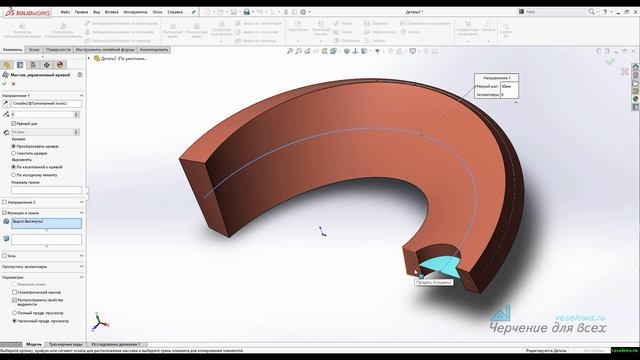Switch to the PropertyManager tab icon
The image size is (640, 360).
[20, 65]
